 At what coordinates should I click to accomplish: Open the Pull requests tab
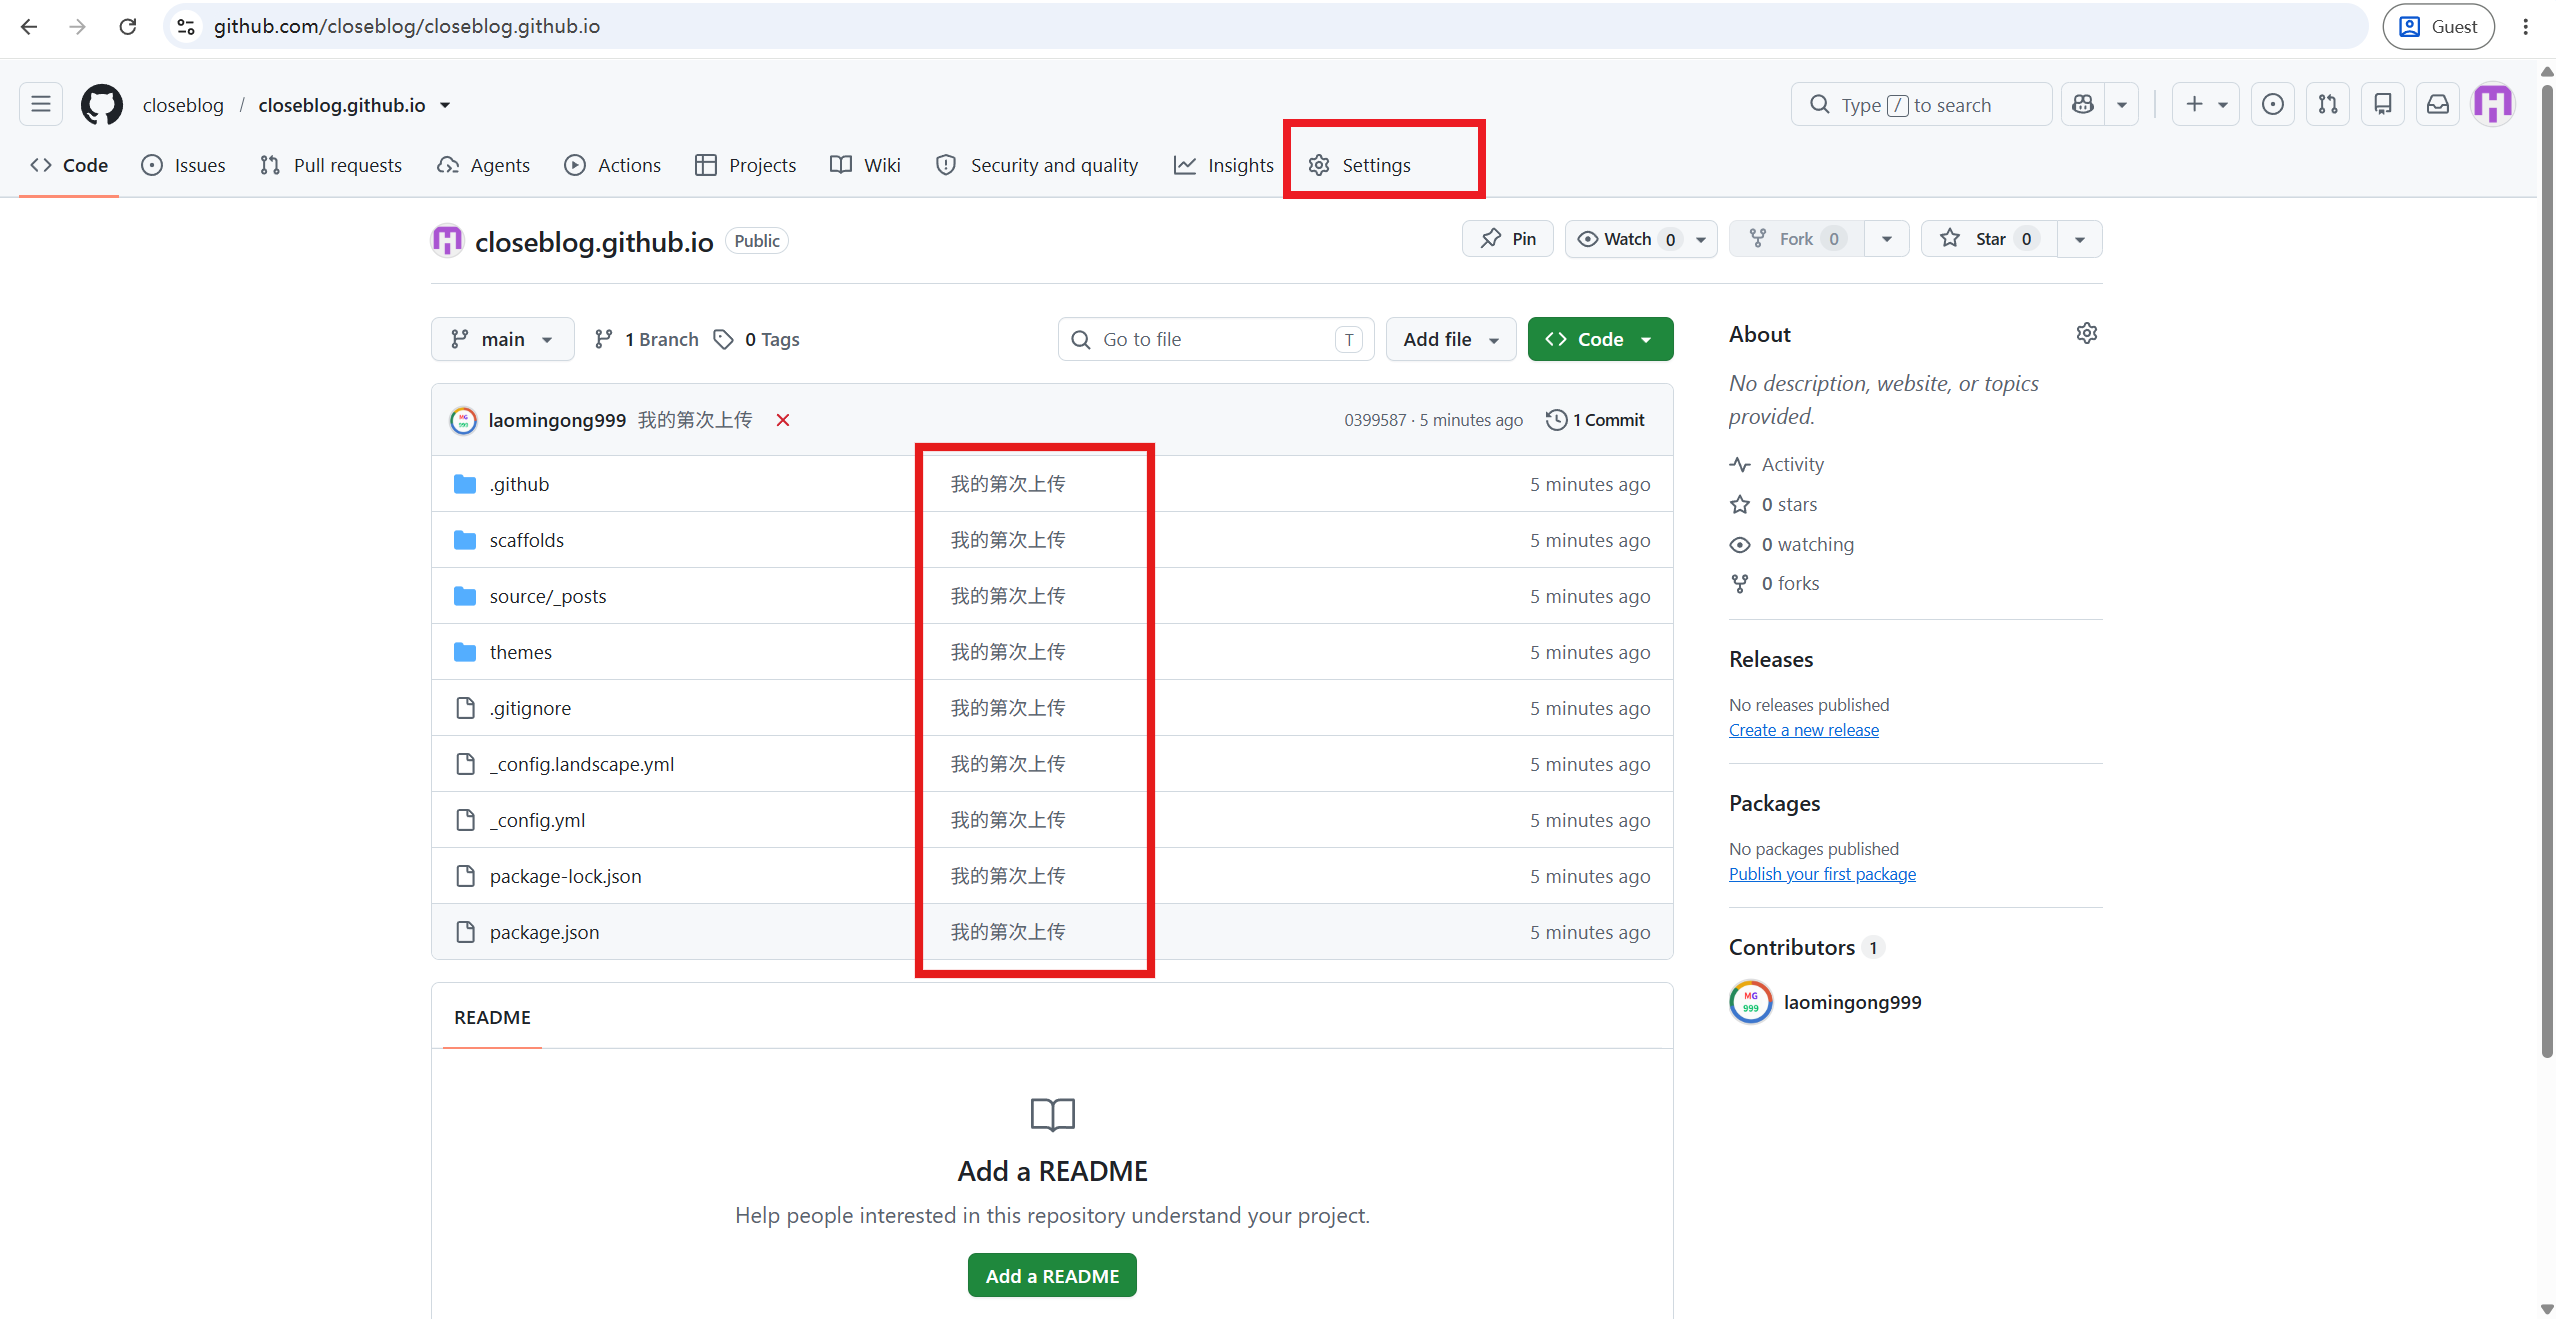point(331,165)
